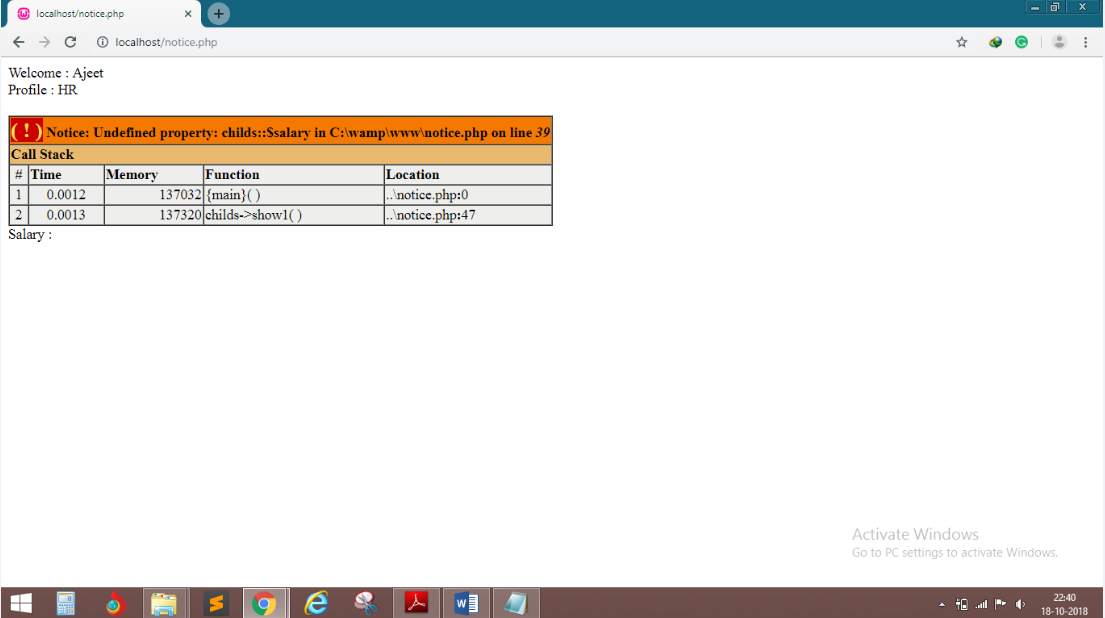This screenshot has height=618, width=1105.
Task: Open Microsoft Word from the taskbar
Action: [466, 603]
